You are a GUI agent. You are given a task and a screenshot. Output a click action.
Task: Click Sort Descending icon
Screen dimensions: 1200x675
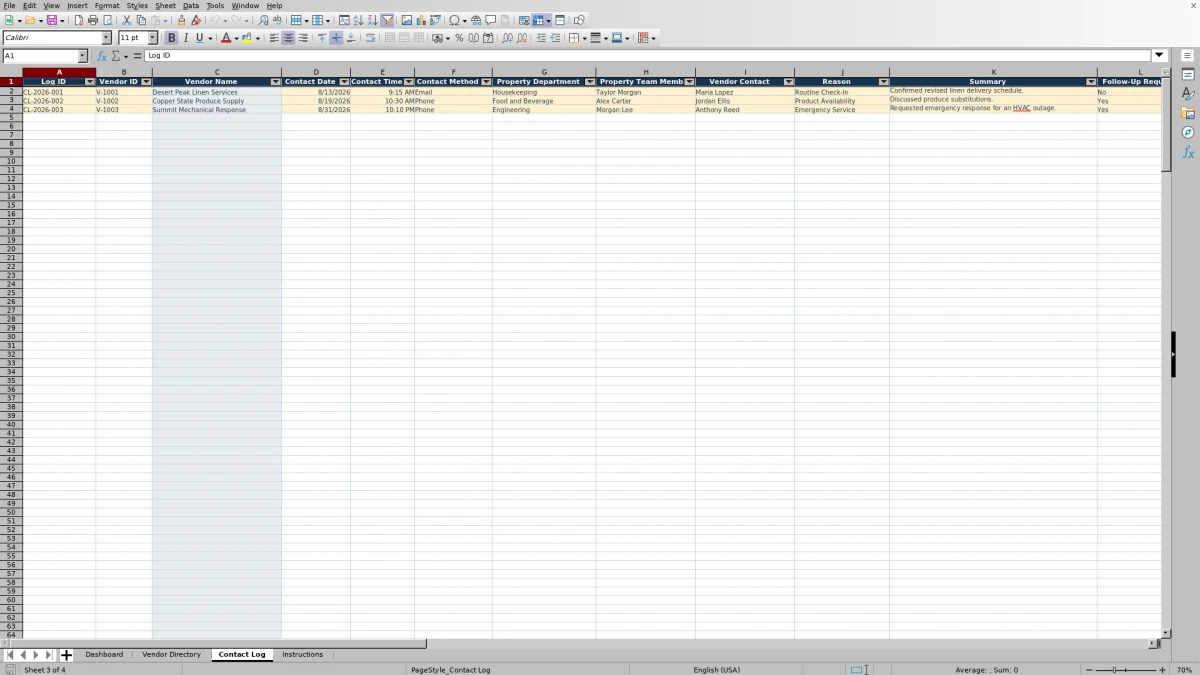click(373, 20)
